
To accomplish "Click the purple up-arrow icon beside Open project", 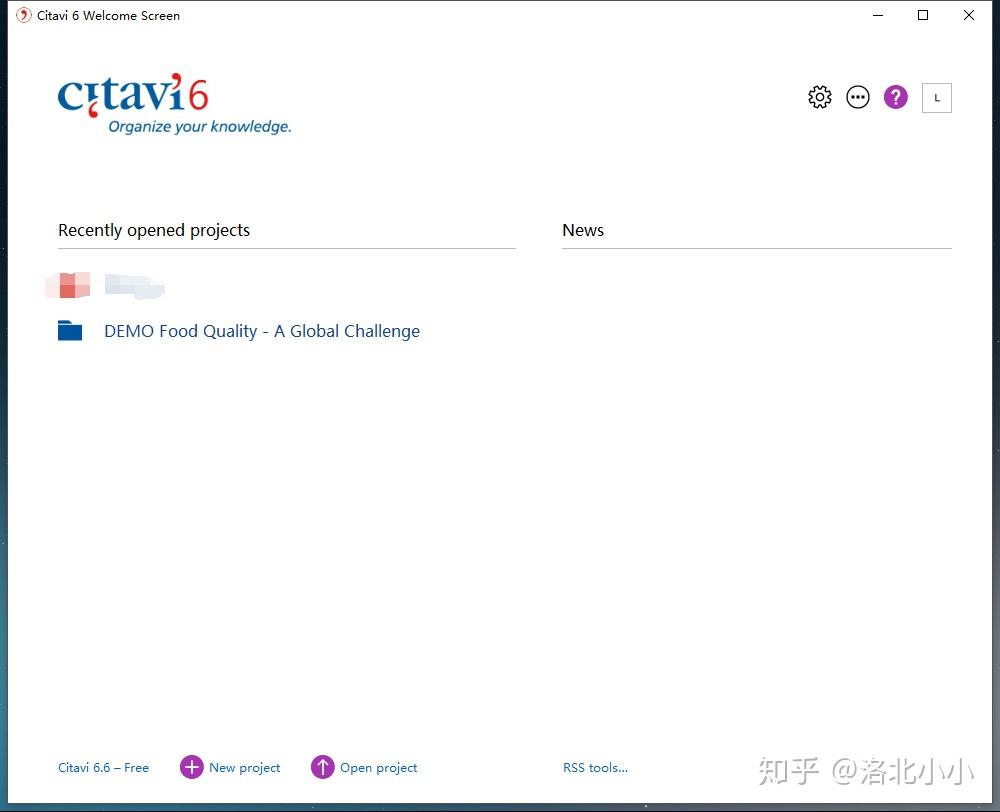I will click(x=323, y=767).
